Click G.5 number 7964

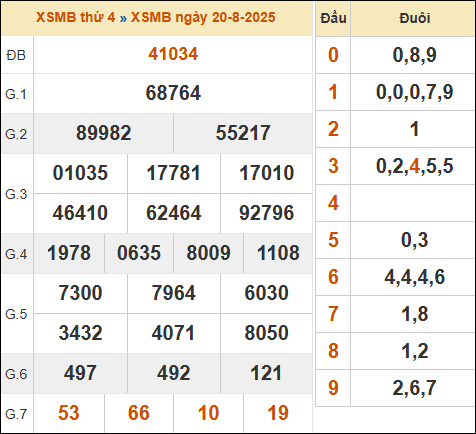174,293
